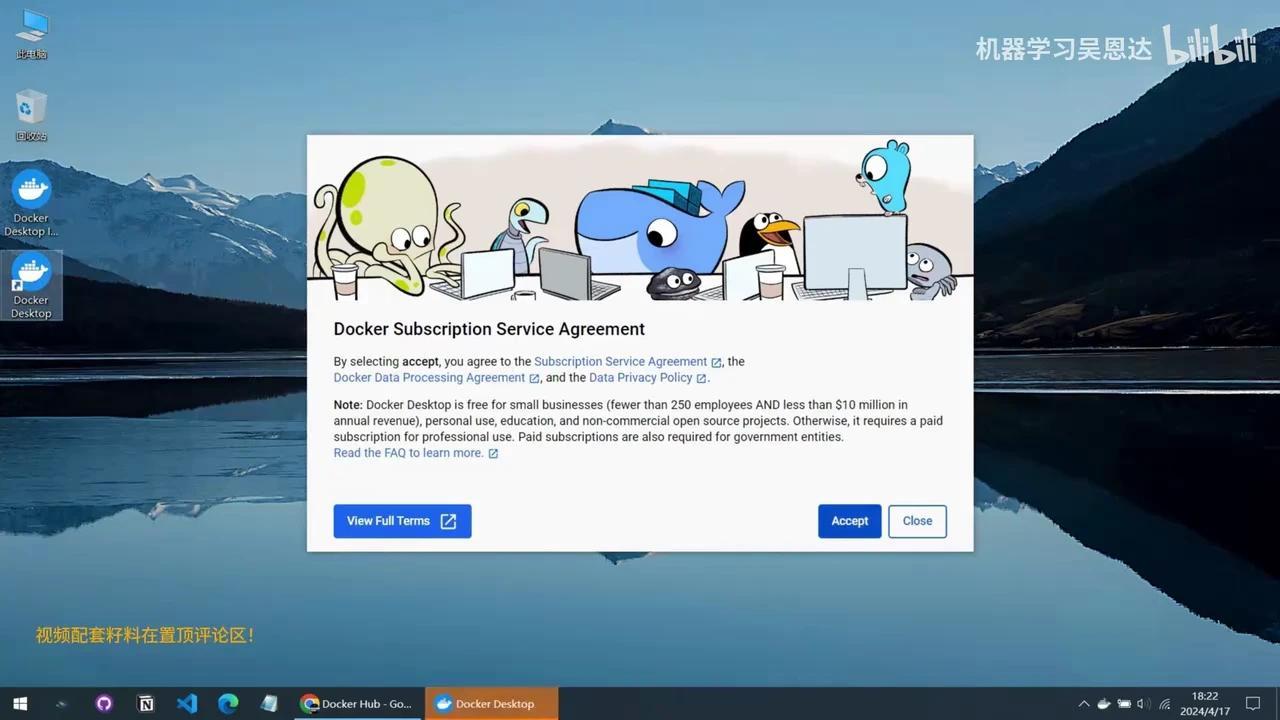Select the This PC desktop icon

(x=31, y=34)
